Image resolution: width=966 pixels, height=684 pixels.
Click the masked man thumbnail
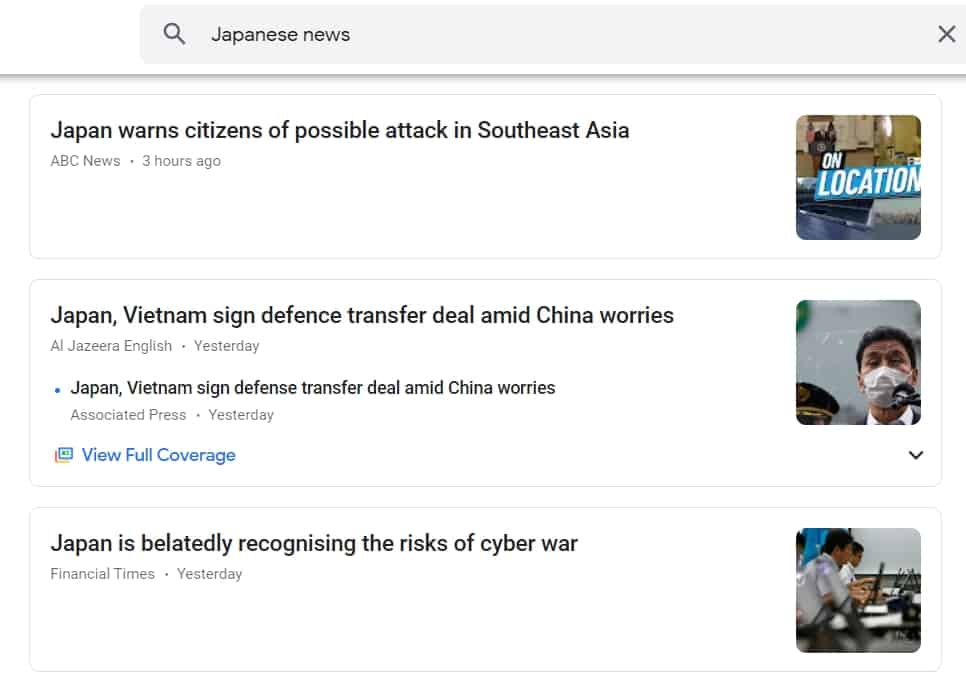point(858,362)
